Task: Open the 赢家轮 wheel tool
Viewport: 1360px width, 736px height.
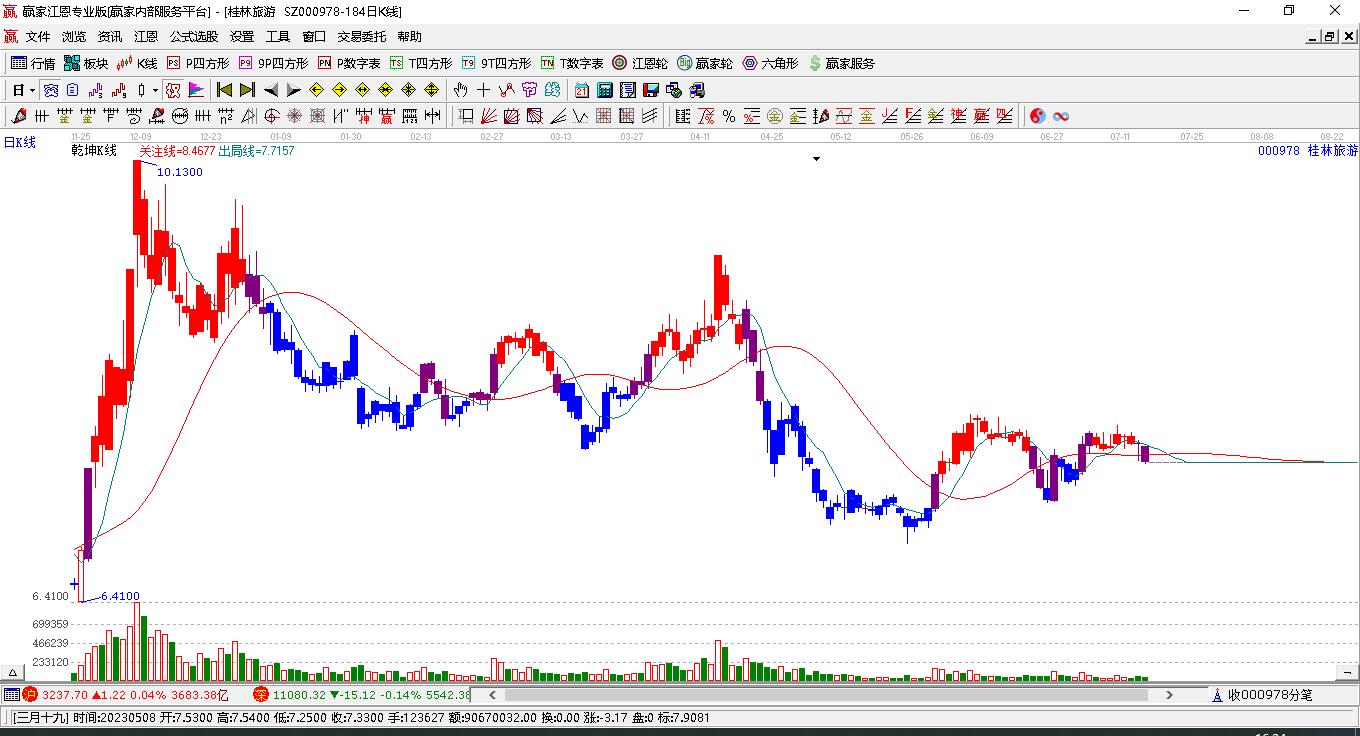Action: [705, 63]
